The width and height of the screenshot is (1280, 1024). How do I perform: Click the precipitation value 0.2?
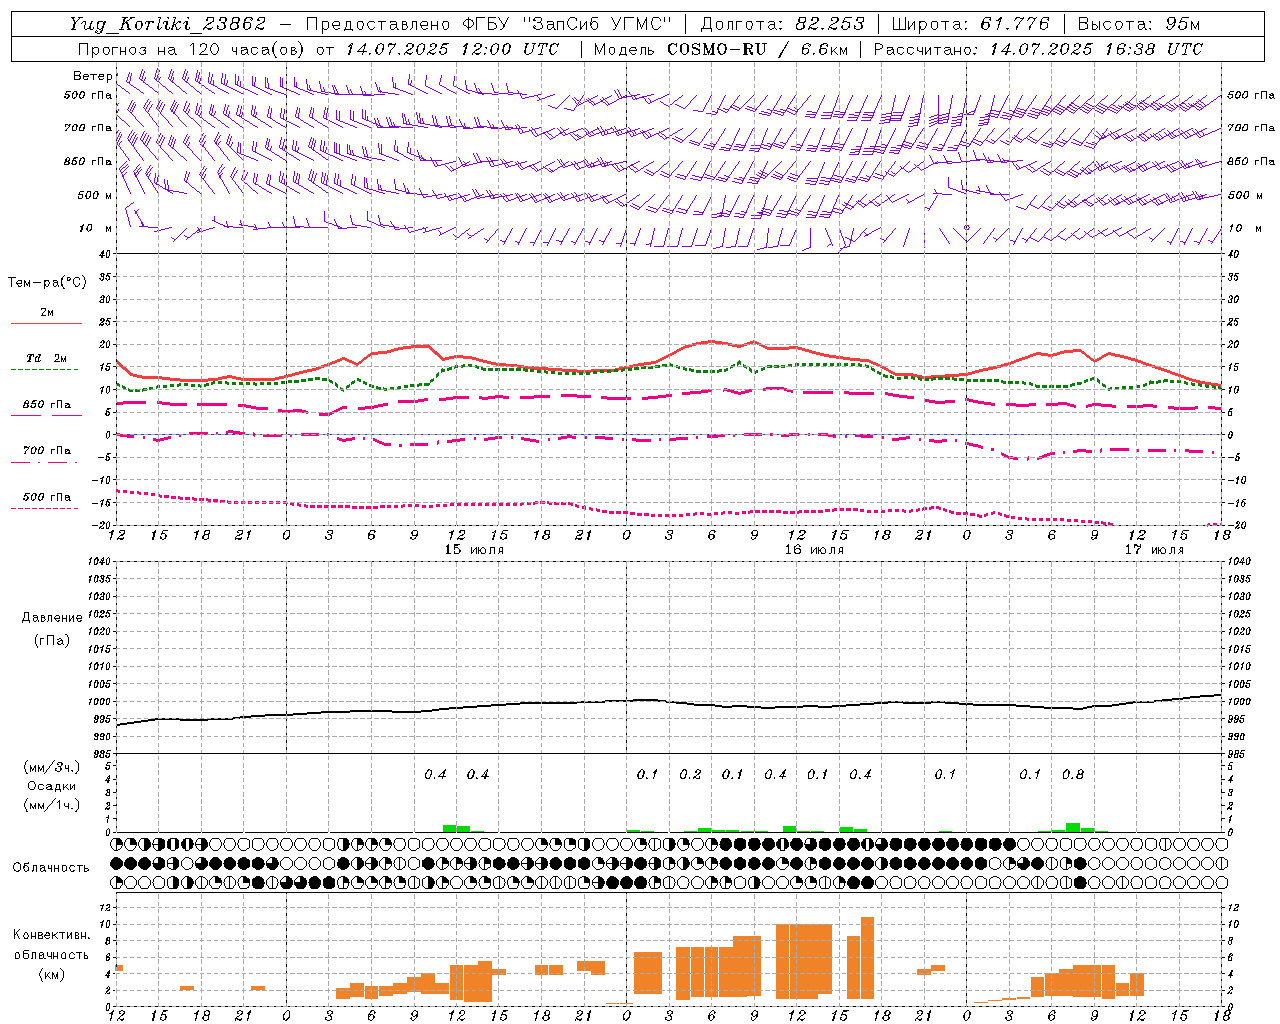[x=690, y=774]
